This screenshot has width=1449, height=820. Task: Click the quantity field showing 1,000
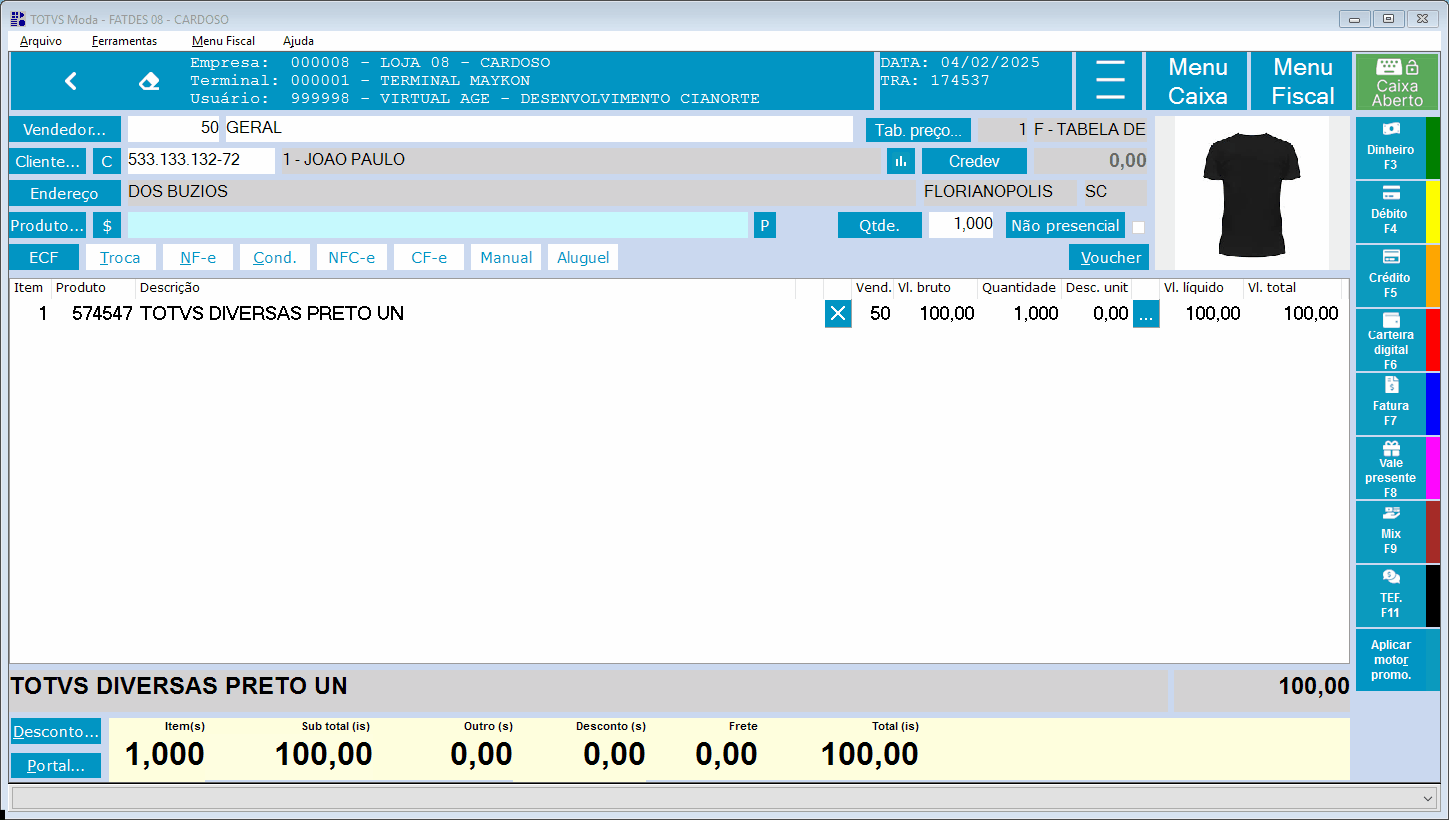[x=961, y=225]
